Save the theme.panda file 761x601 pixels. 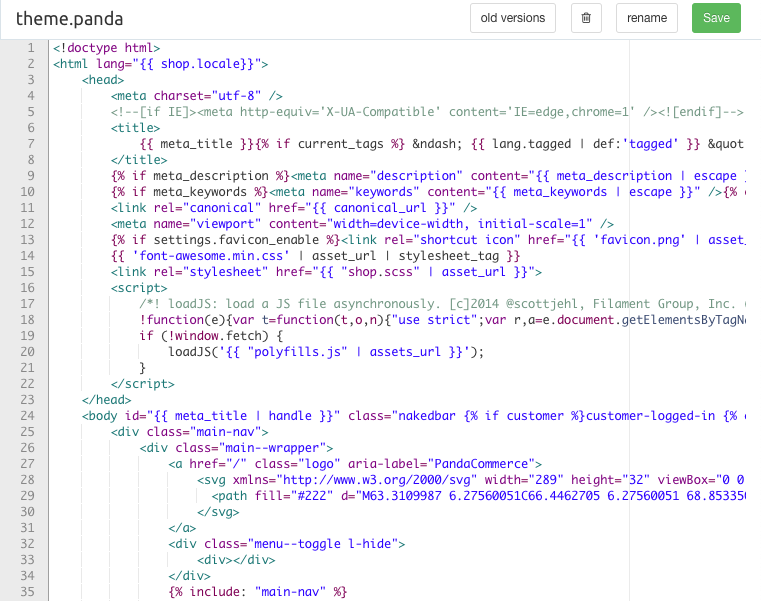point(716,18)
